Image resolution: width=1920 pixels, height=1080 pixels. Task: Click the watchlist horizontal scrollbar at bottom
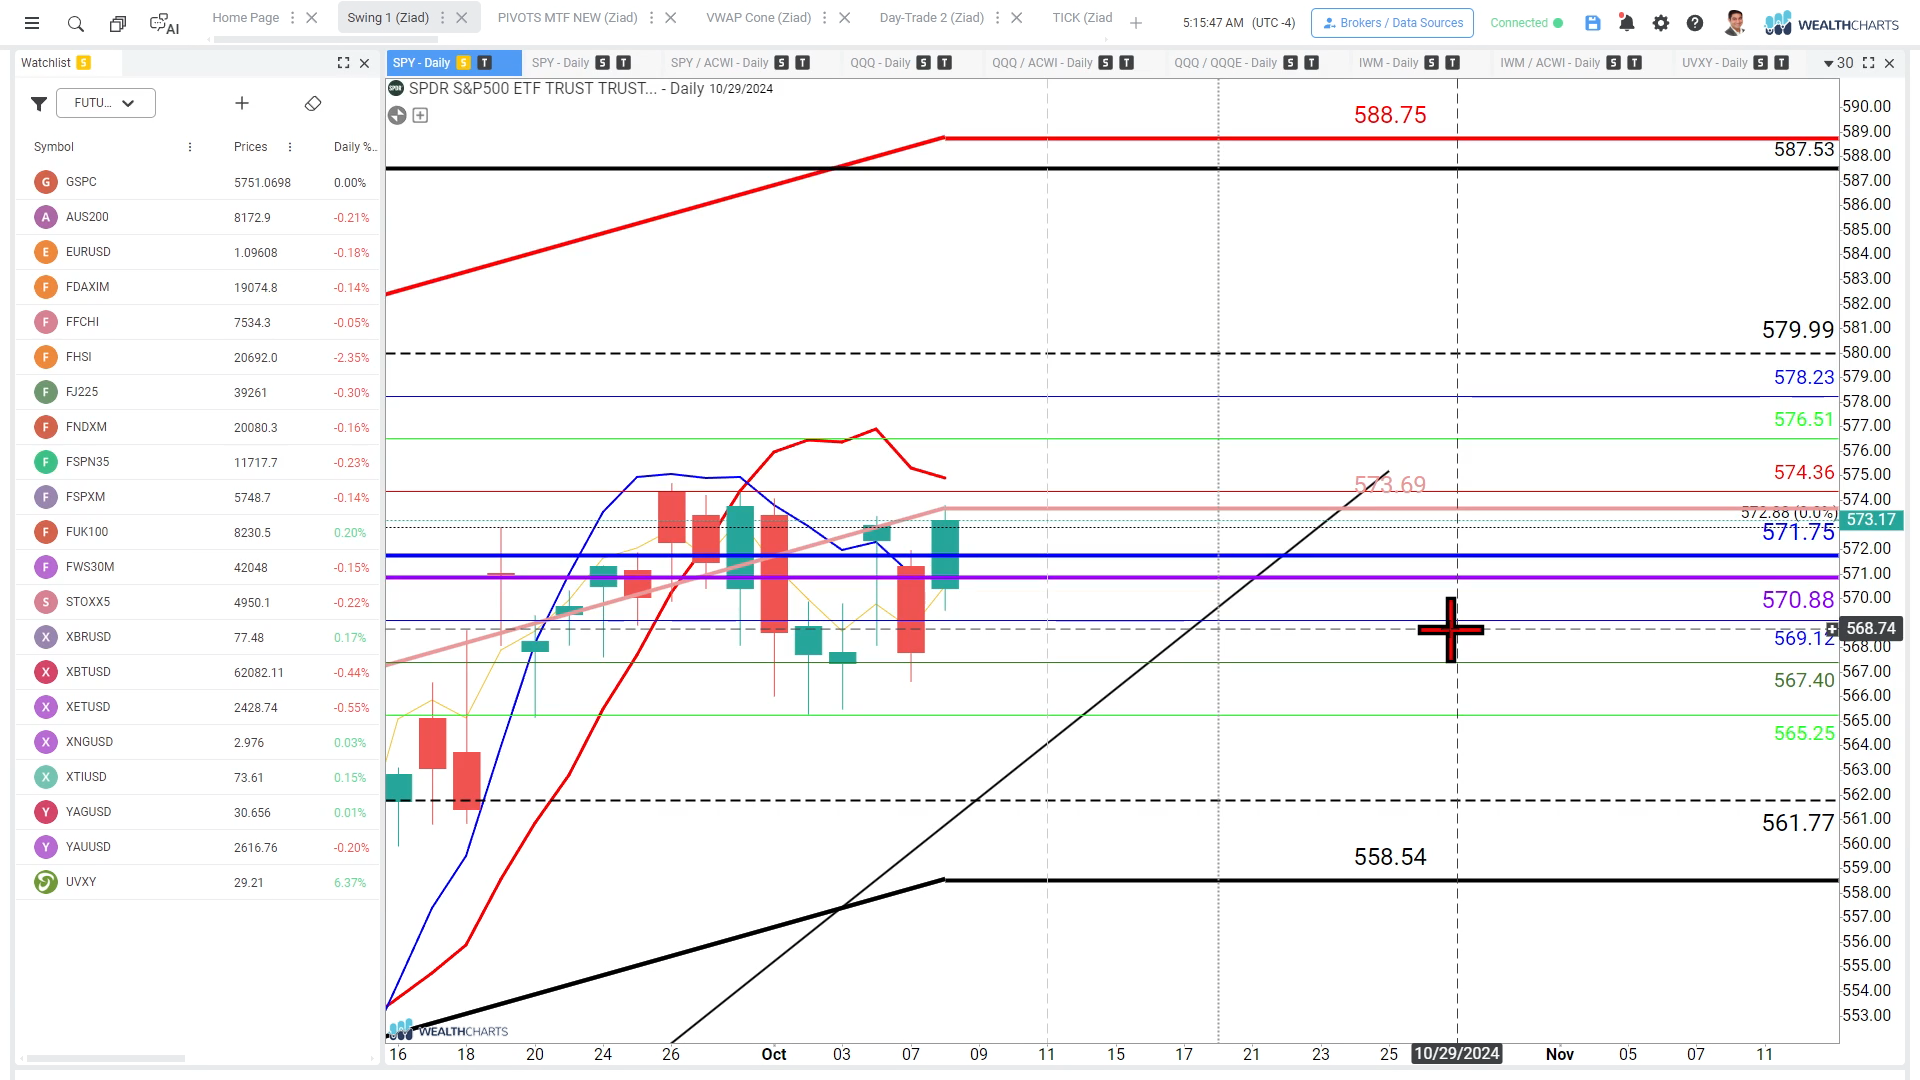click(x=106, y=1058)
